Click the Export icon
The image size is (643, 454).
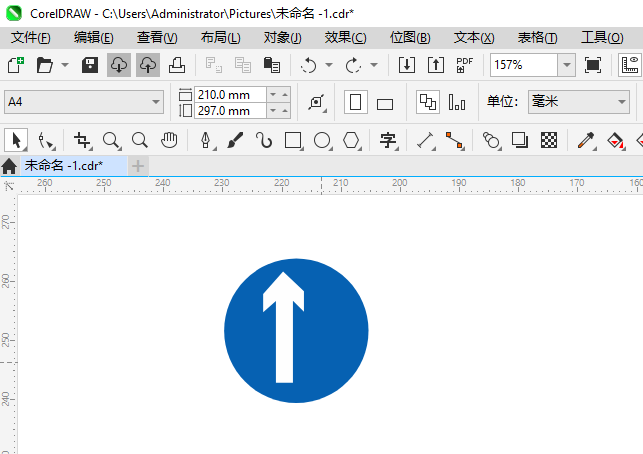pos(436,65)
